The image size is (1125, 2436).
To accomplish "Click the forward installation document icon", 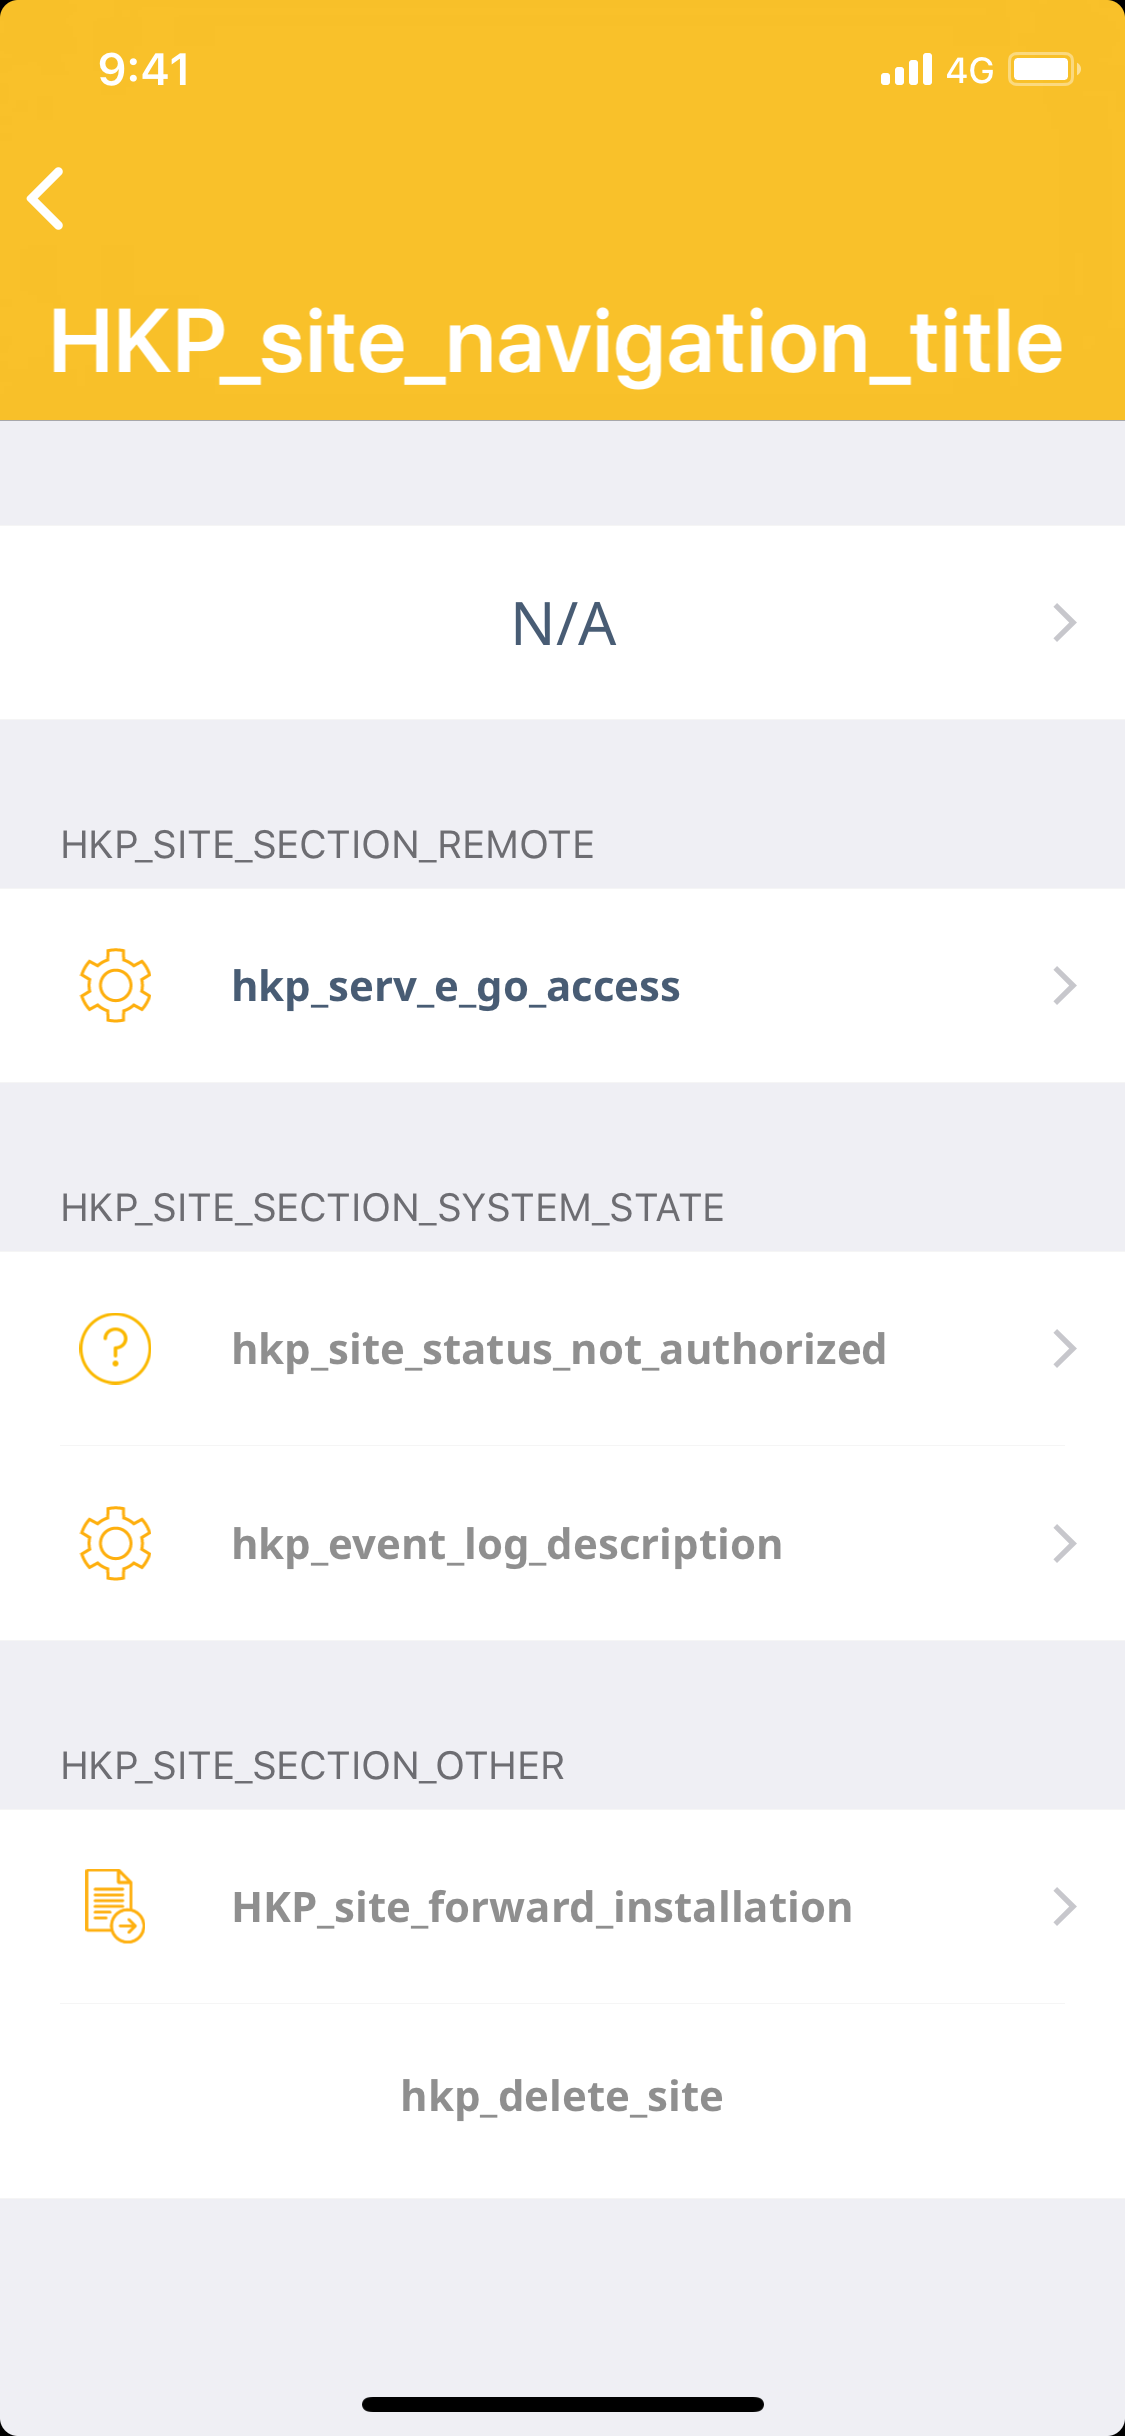I will (x=114, y=1906).
